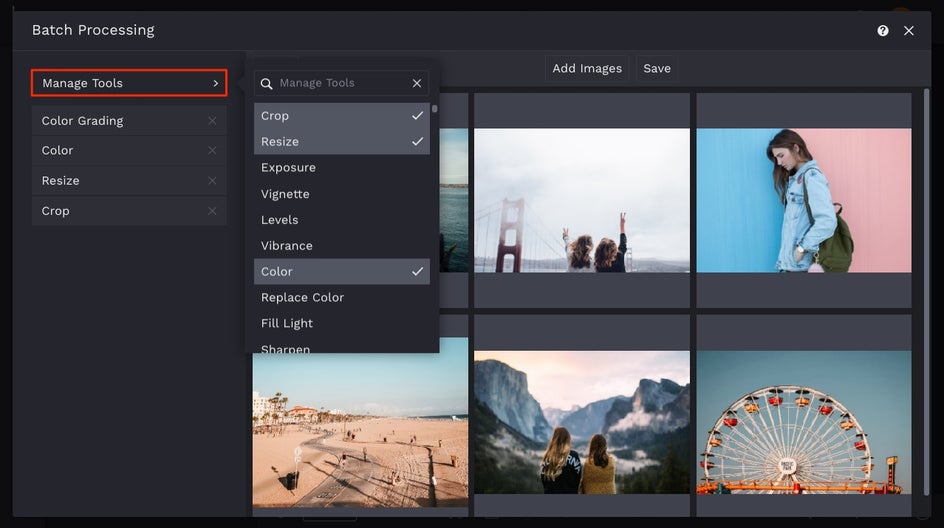Uncheck Crop in the tools dropdown

coord(341,116)
